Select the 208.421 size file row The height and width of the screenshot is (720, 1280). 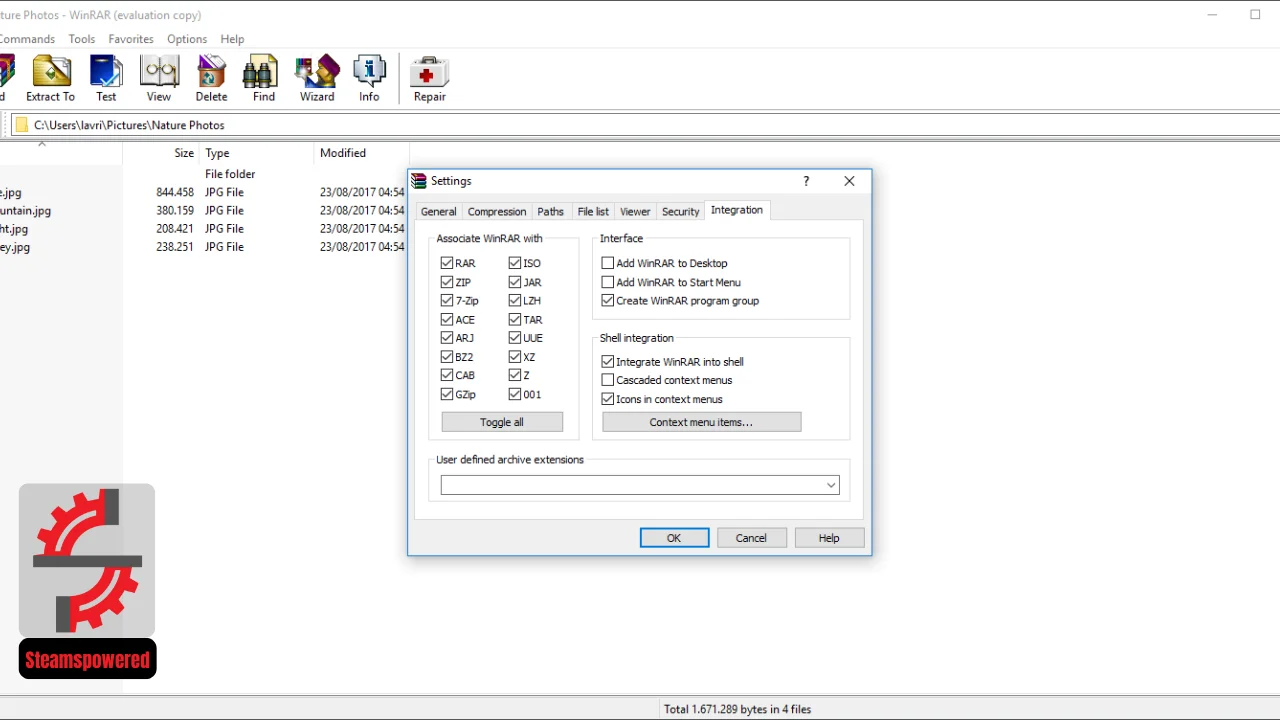203,229
